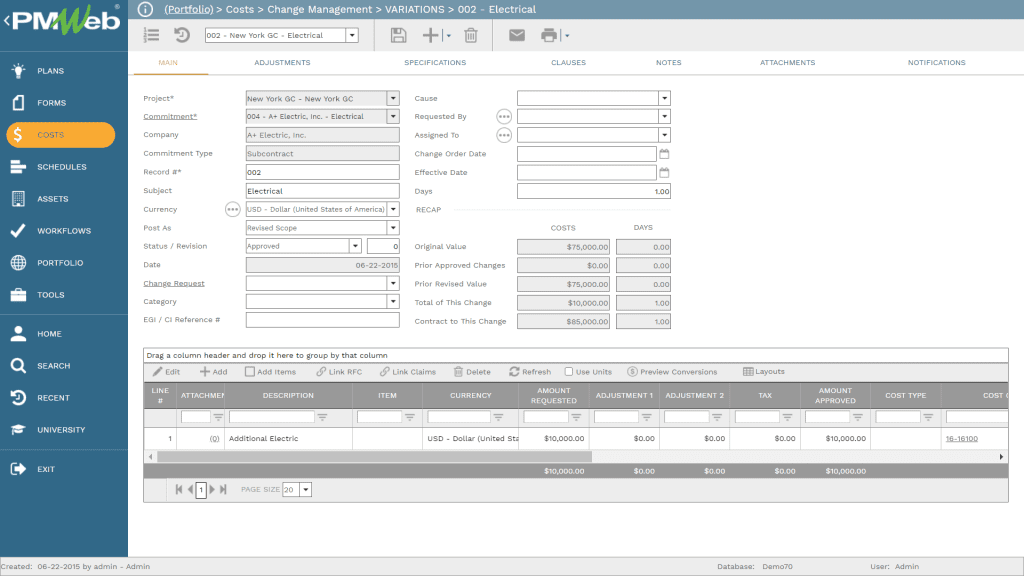Open the print options dropdown arrow
The height and width of the screenshot is (576, 1024).
pos(567,36)
